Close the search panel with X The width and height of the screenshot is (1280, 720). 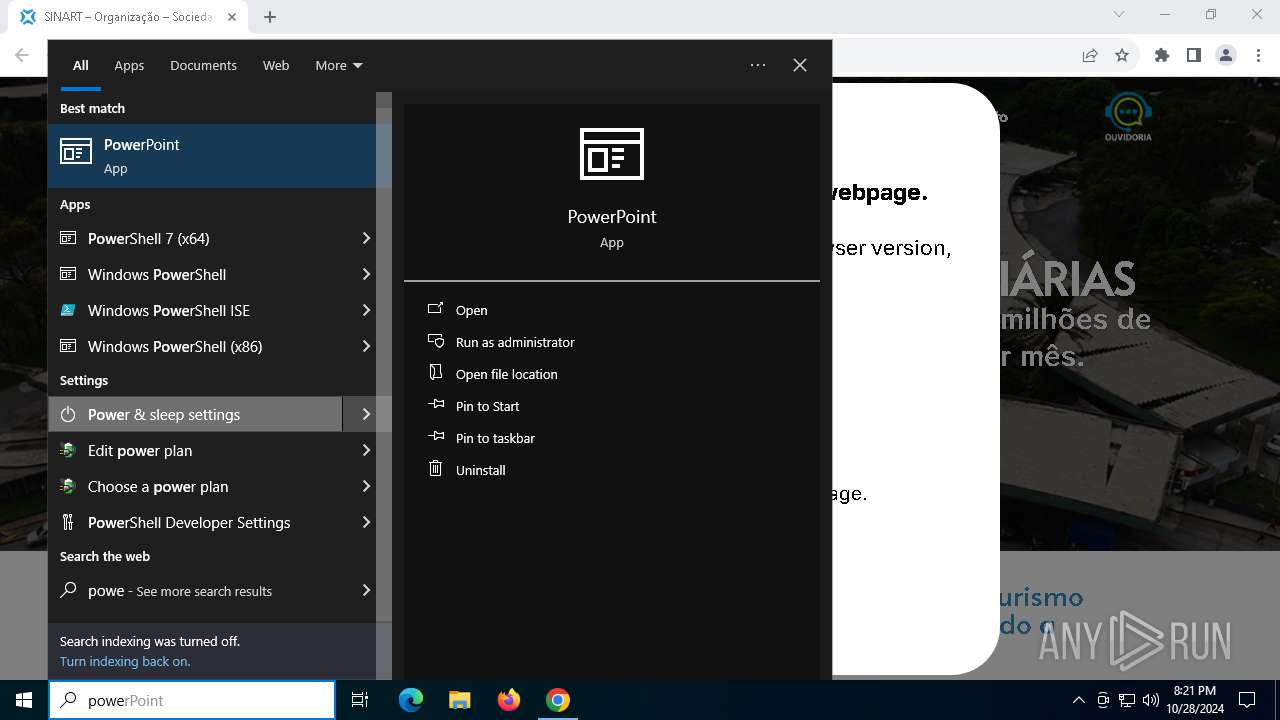[800, 65]
